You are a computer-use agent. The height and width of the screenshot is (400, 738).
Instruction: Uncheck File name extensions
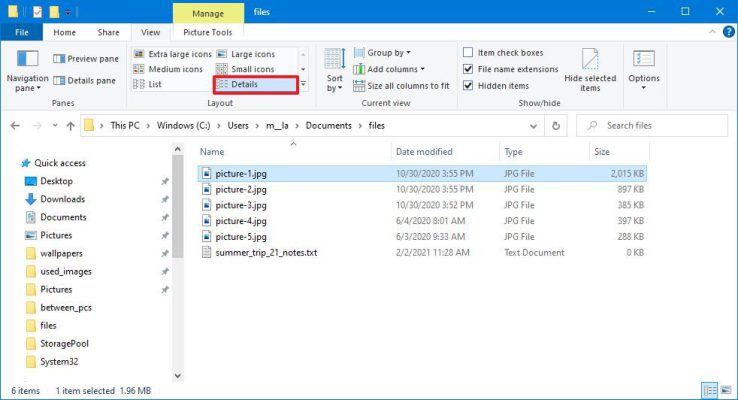(x=468, y=69)
